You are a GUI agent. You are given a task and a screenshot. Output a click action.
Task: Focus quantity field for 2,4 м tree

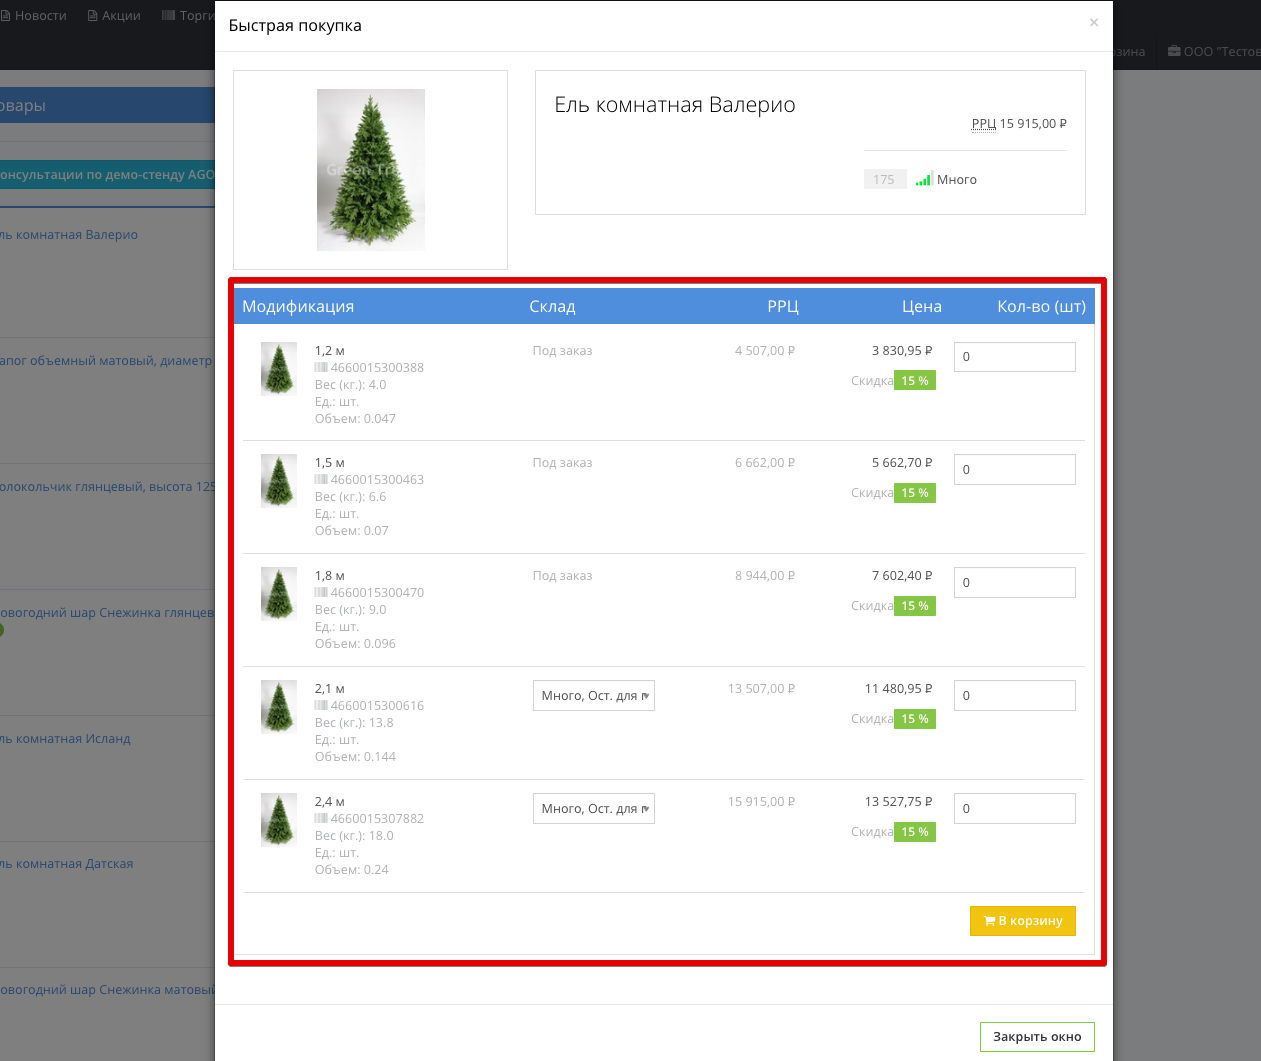1014,809
